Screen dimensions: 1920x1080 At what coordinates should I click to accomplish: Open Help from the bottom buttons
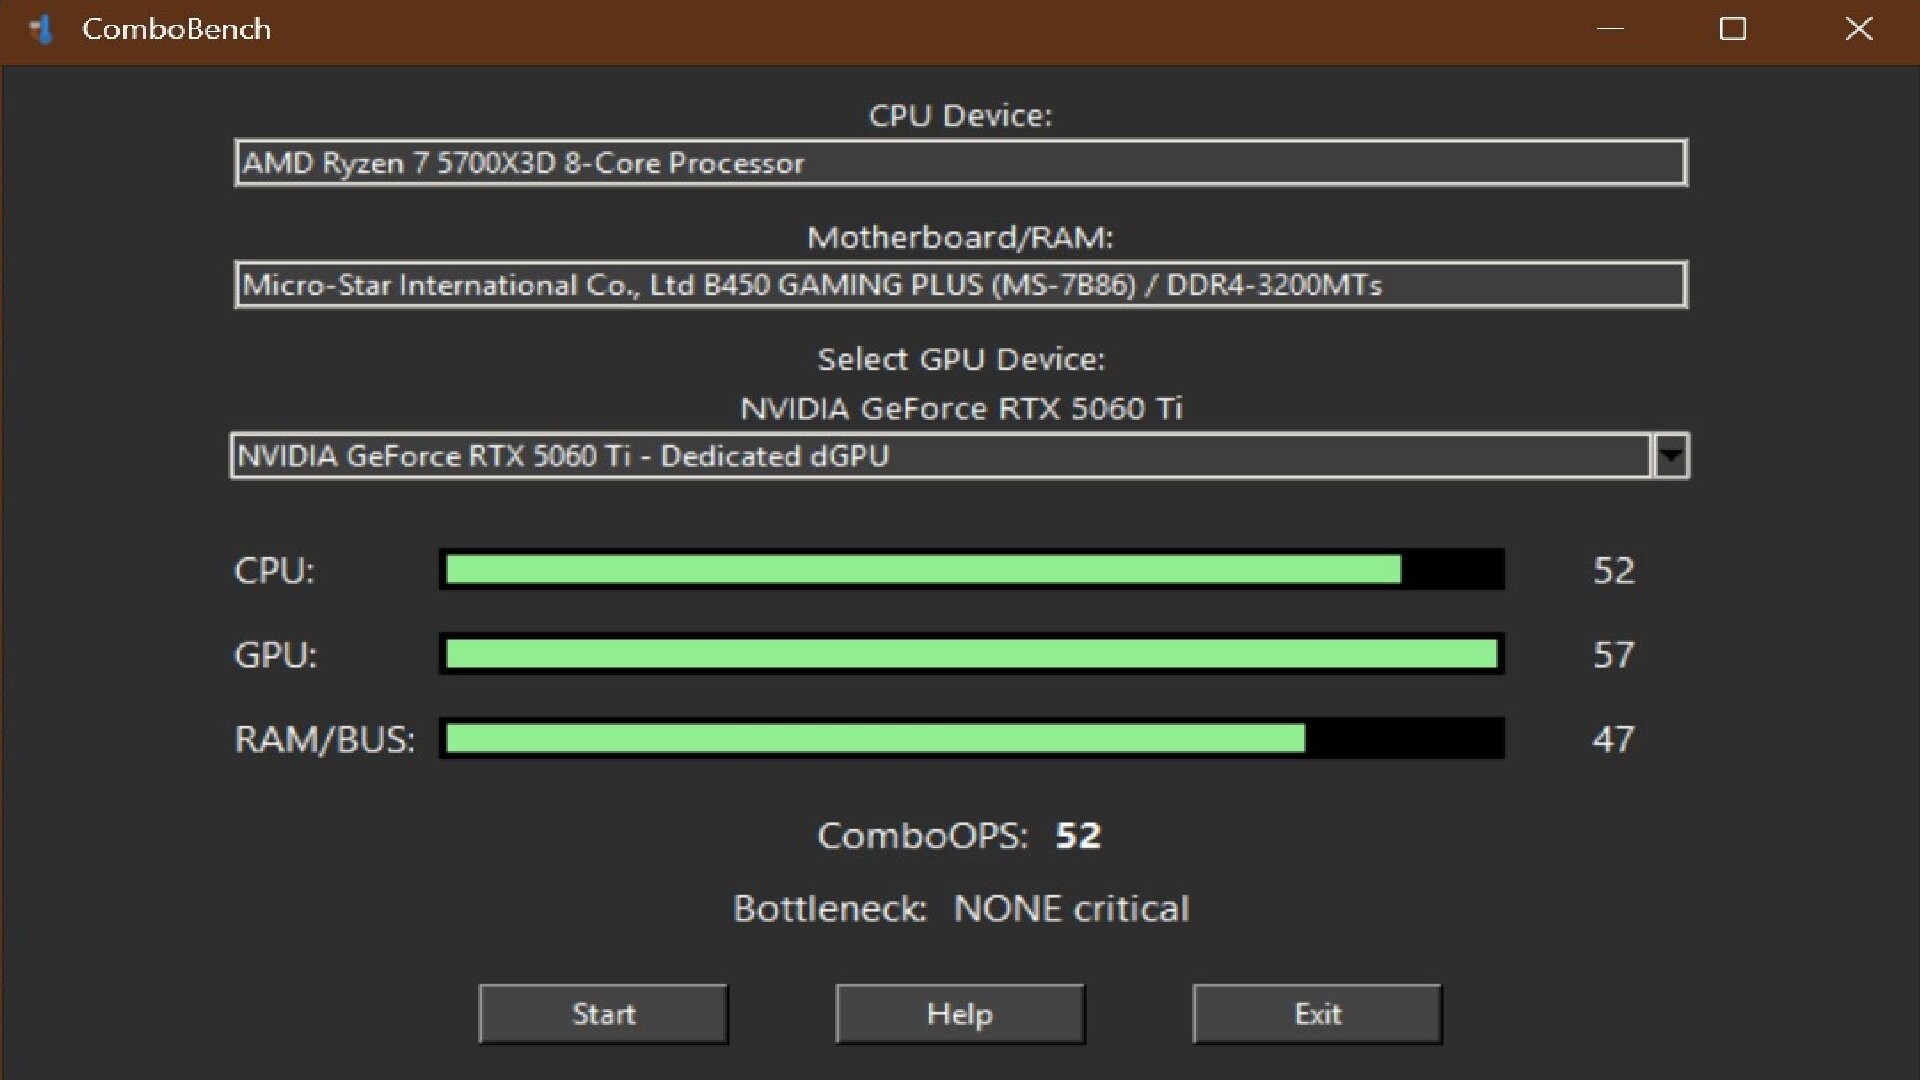click(959, 1013)
